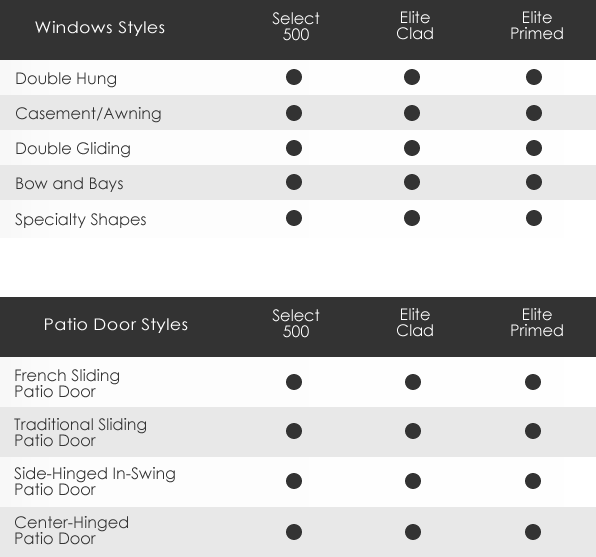Click the Select 500 column in Windows table
The width and height of the screenshot is (596, 557).
click(296, 27)
